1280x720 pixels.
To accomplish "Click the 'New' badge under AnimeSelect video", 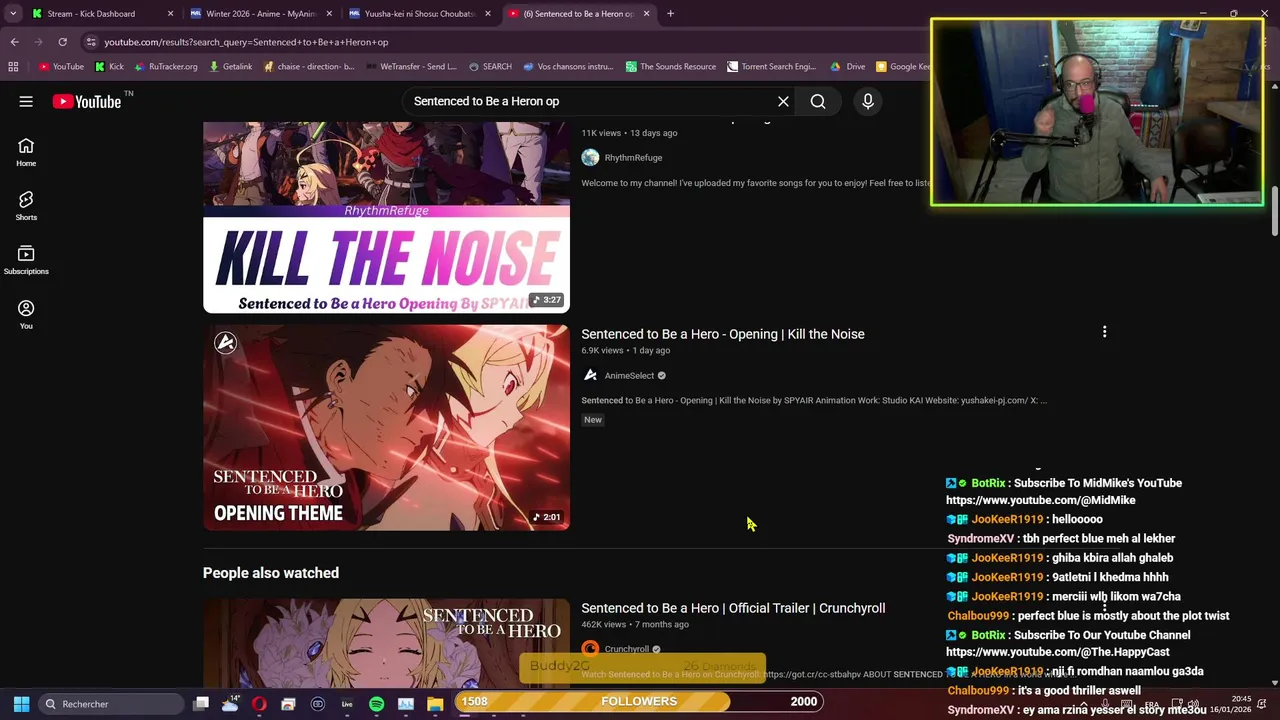I will pos(593,420).
